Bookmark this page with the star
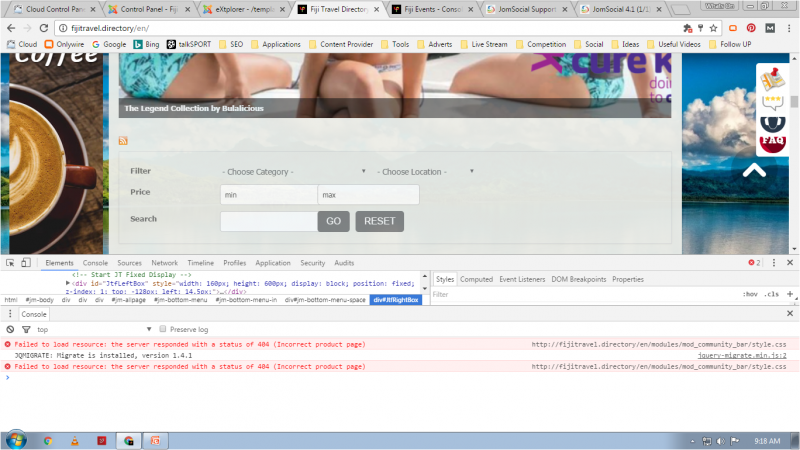 (713, 28)
